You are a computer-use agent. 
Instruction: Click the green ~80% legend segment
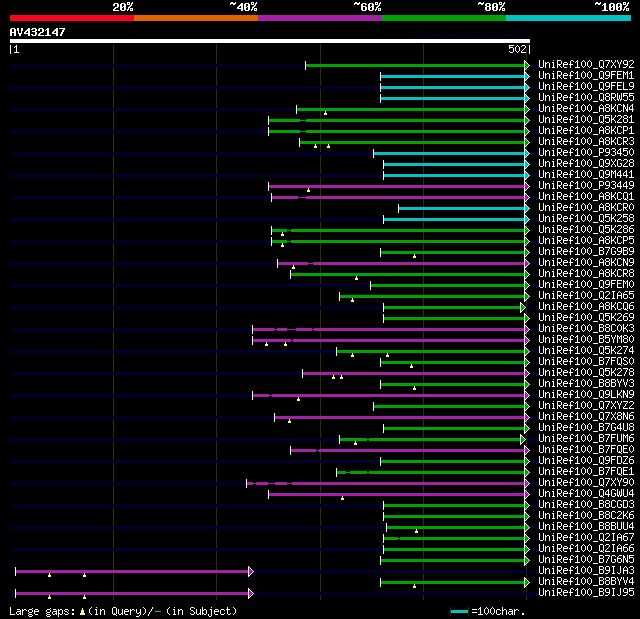click(x=444, y=18)
